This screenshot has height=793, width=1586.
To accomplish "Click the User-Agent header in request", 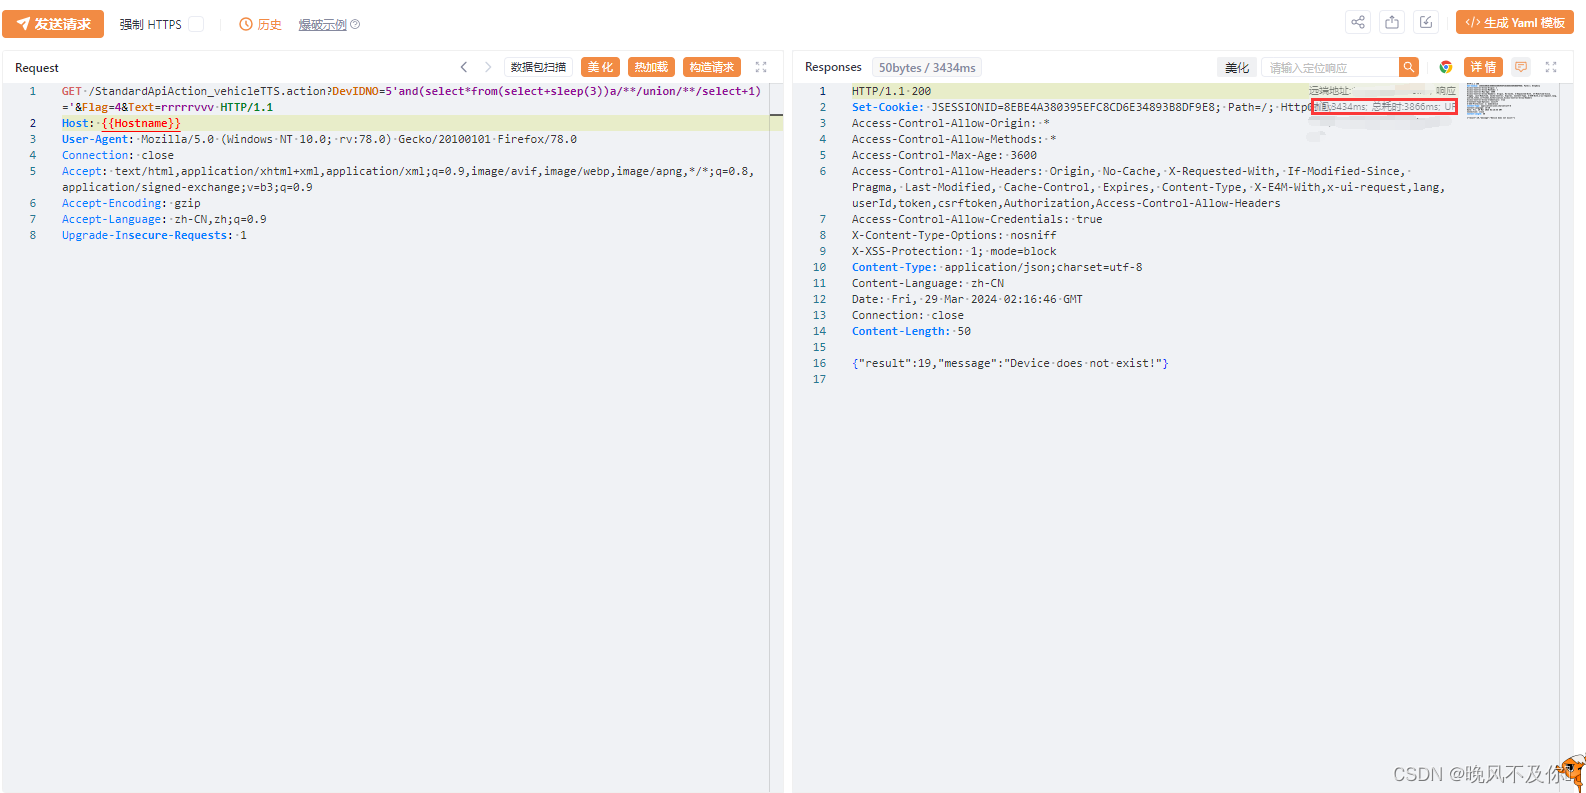I will (x=319, y=139).
